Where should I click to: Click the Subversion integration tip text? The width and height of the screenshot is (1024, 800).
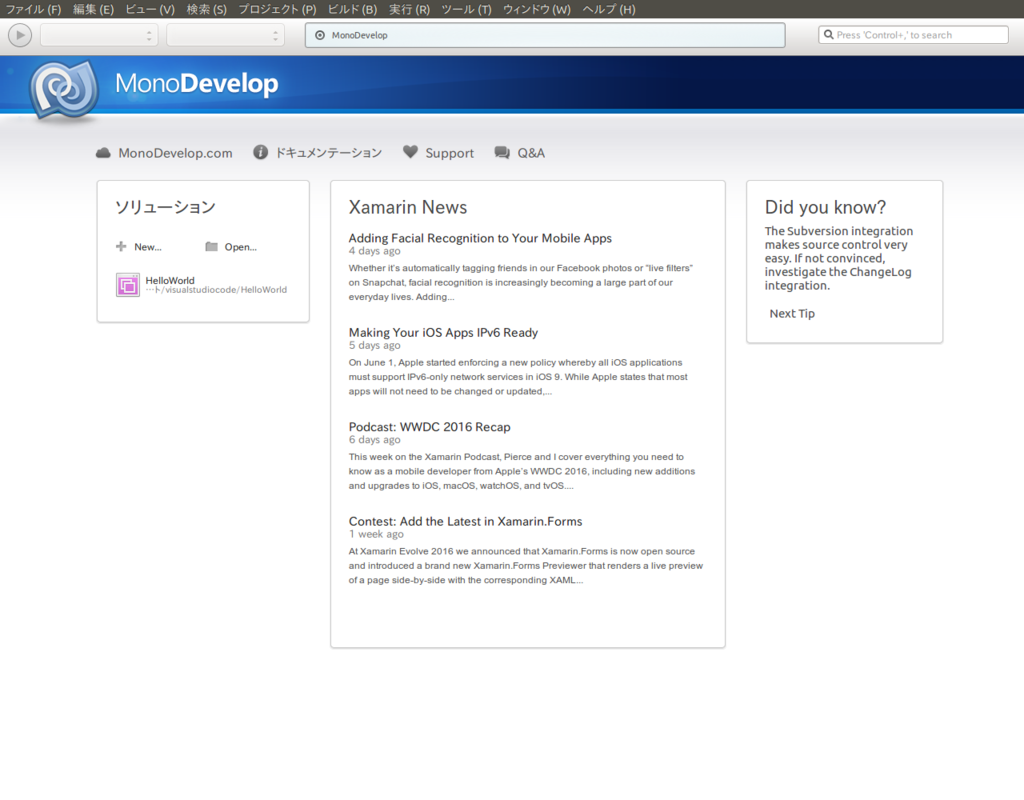(x=839, y=258)
